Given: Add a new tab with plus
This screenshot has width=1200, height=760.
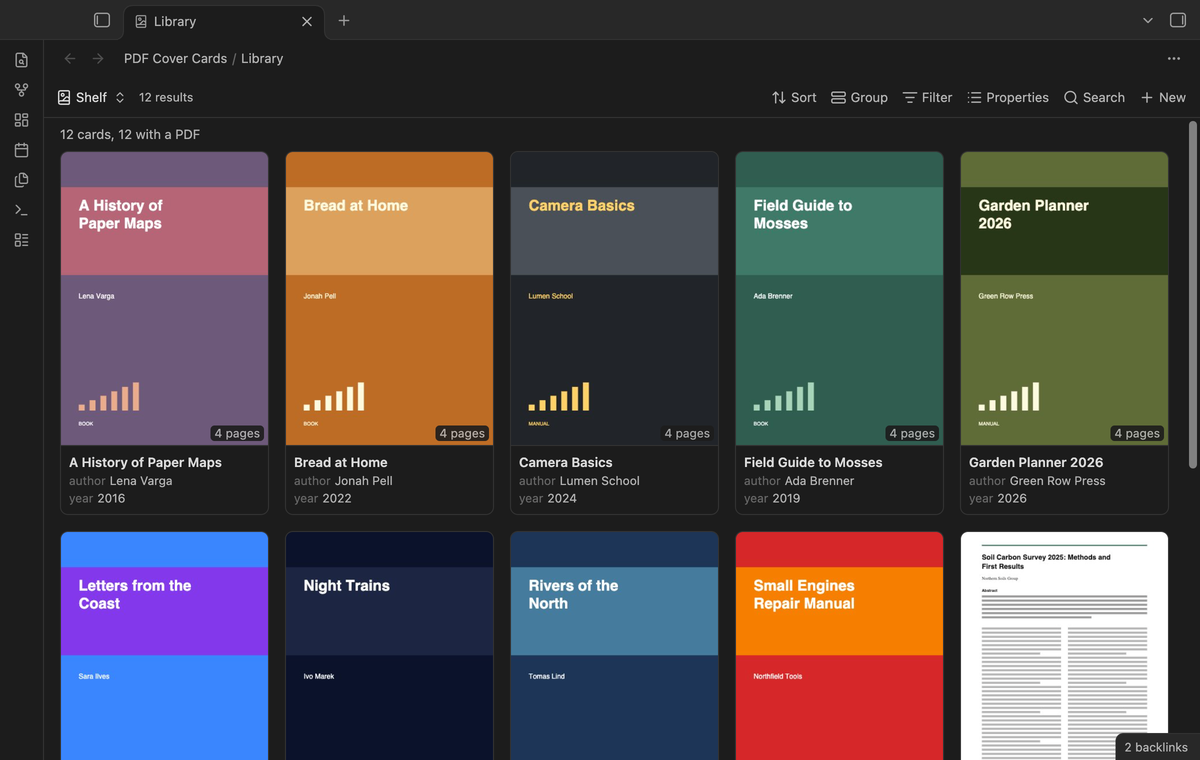Looking at the screenshot, I should pyautogui.click(x=344, y=20).
